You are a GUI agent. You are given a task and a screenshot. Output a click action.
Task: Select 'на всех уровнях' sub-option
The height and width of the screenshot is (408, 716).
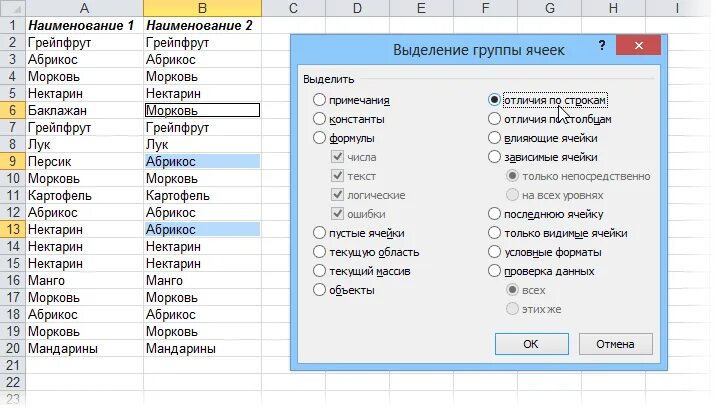coord(512,195)
